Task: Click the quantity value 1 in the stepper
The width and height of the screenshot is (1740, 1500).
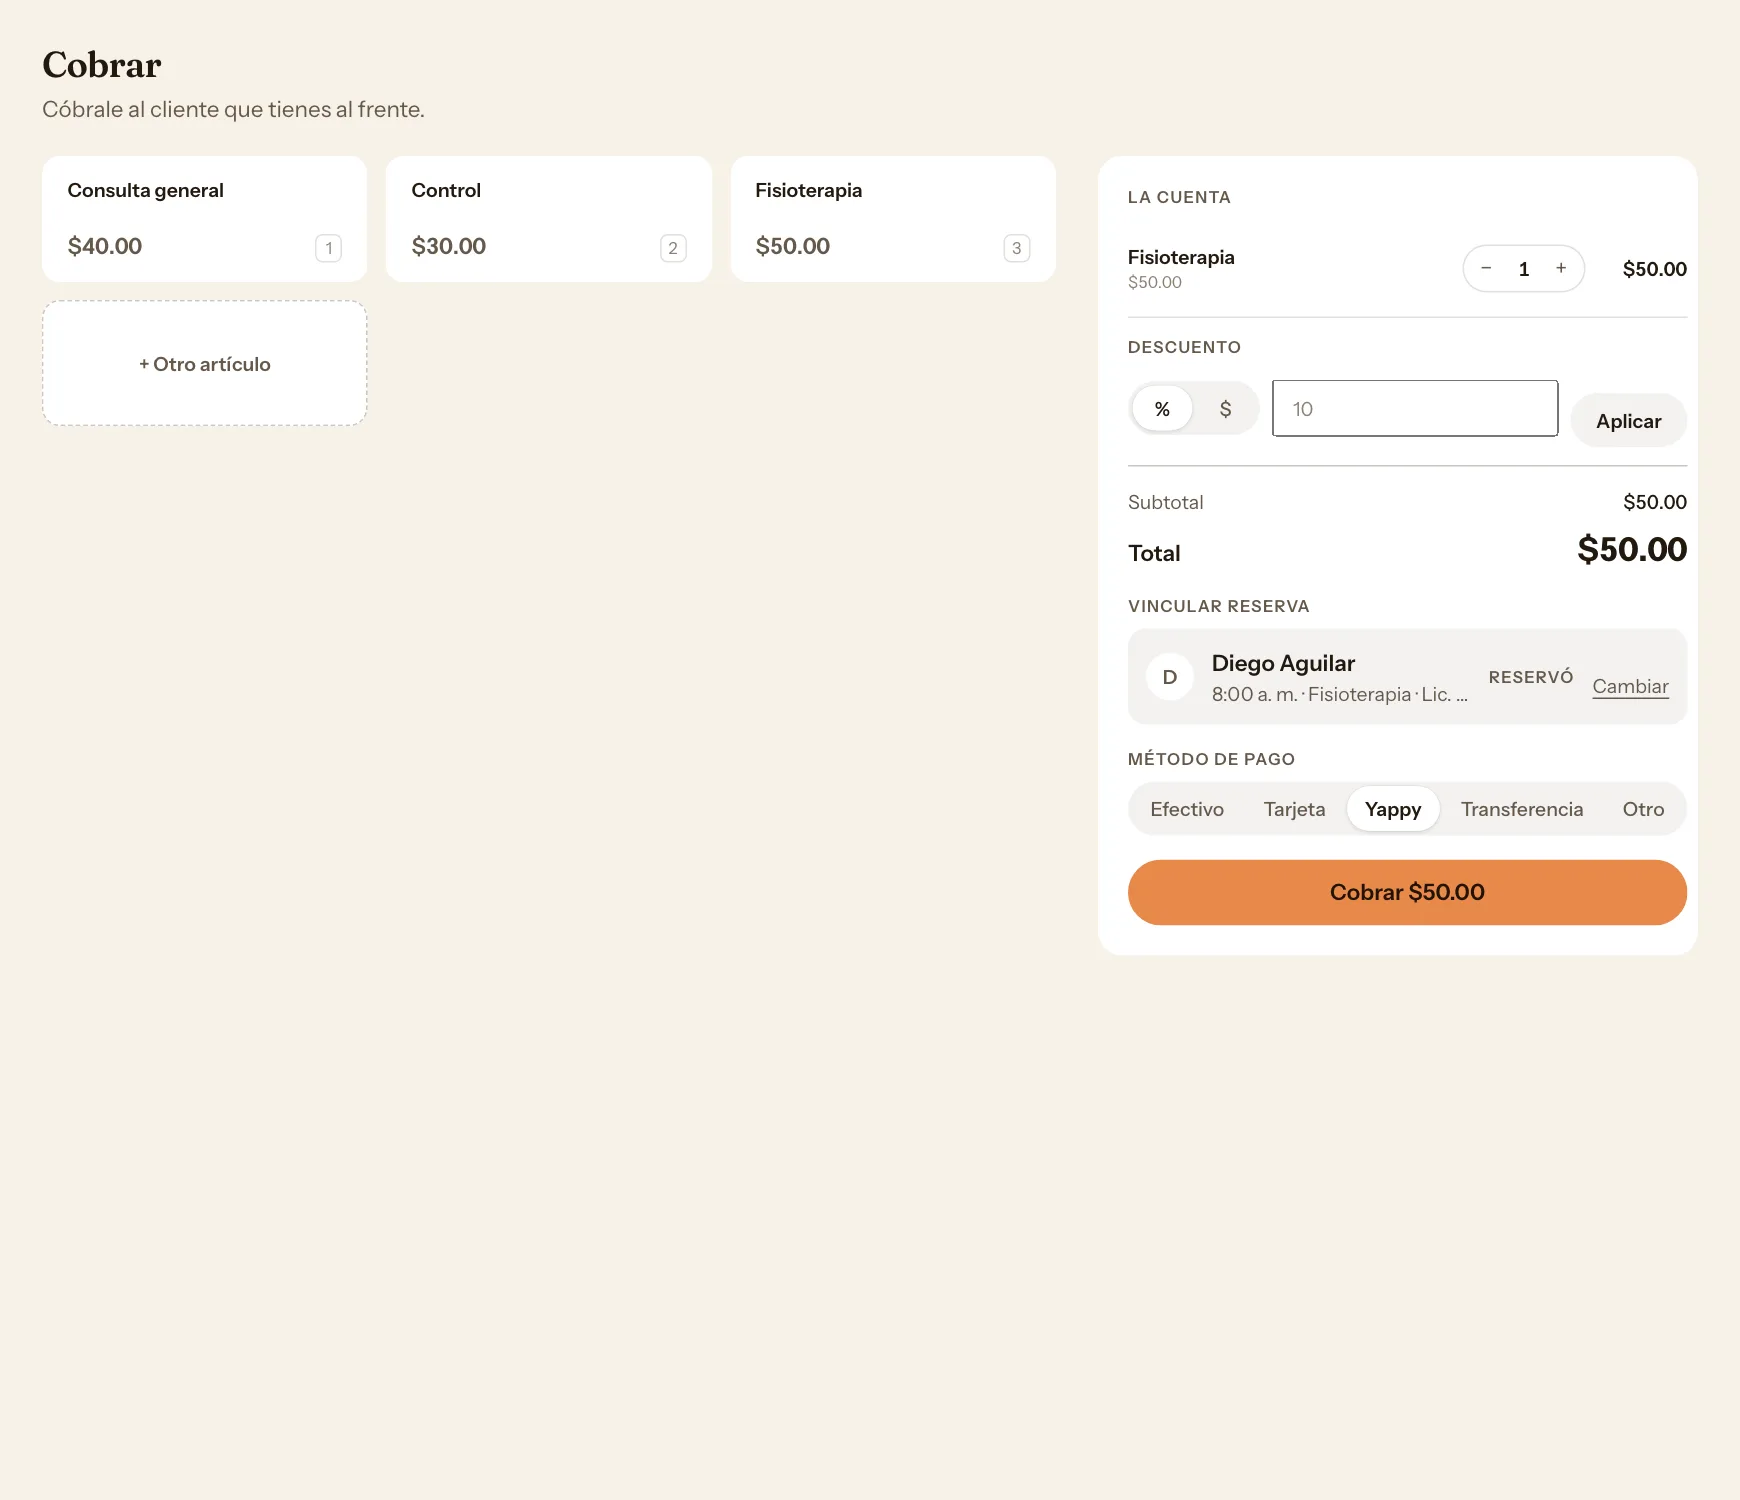Action: click(1524, 269)
